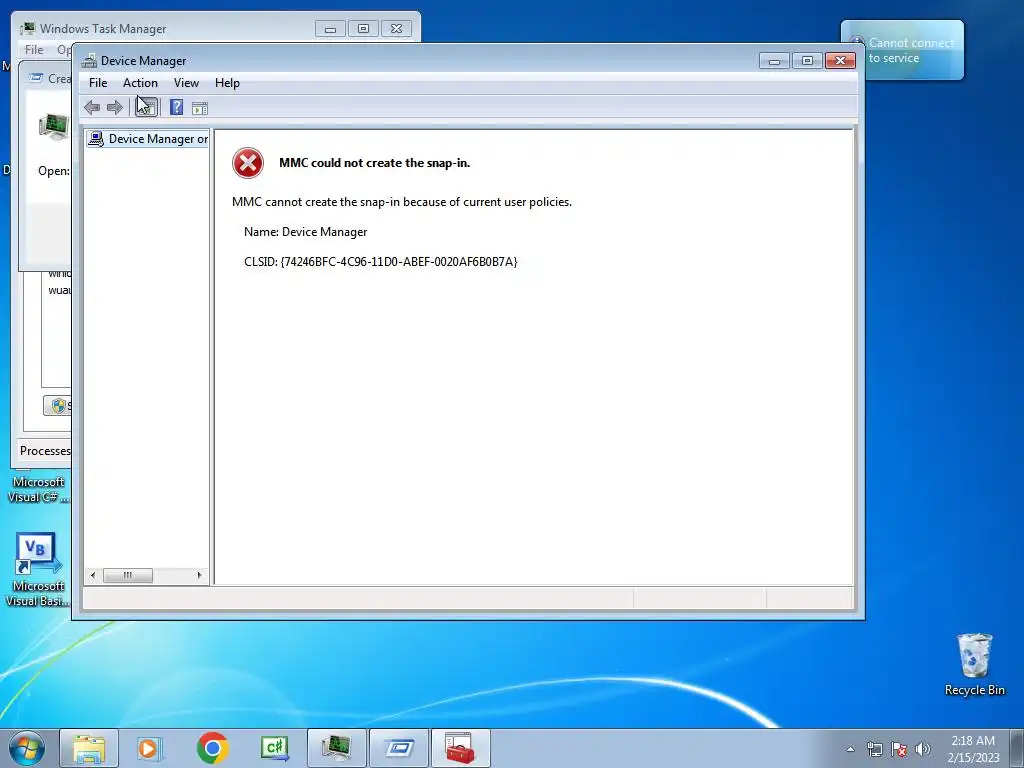
Task: Click the CLSID text line
Action: (380, 262)
